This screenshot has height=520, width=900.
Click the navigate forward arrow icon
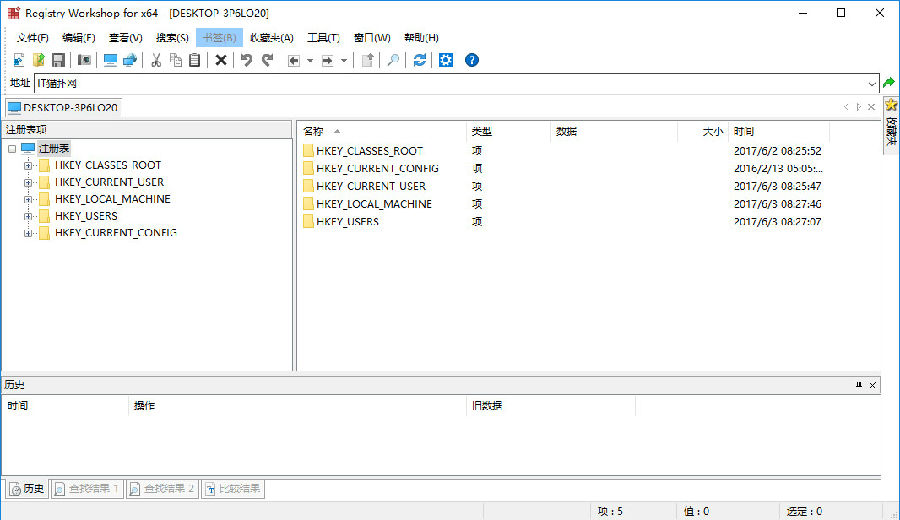point(328,60)
